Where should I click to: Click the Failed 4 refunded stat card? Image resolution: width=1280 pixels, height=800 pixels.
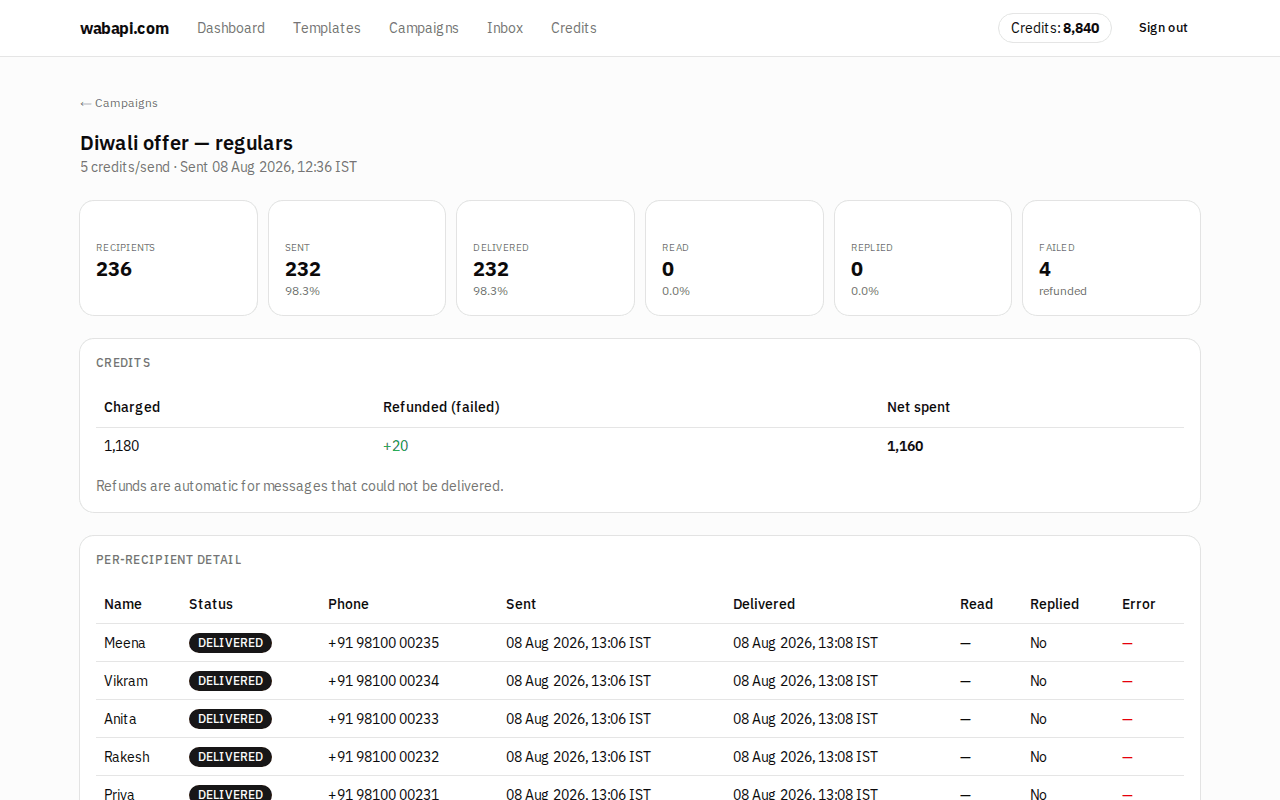pos(1111,258)
